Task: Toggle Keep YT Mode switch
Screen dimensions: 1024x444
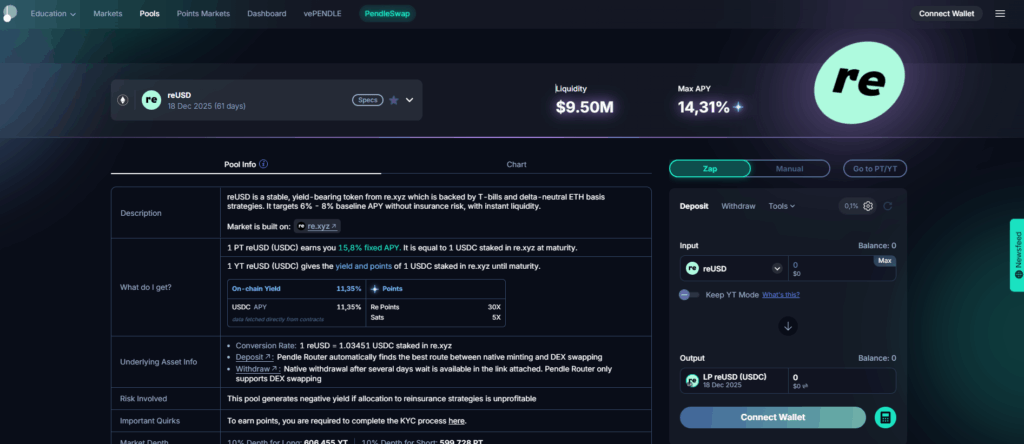Action: [x=689, y=294]
